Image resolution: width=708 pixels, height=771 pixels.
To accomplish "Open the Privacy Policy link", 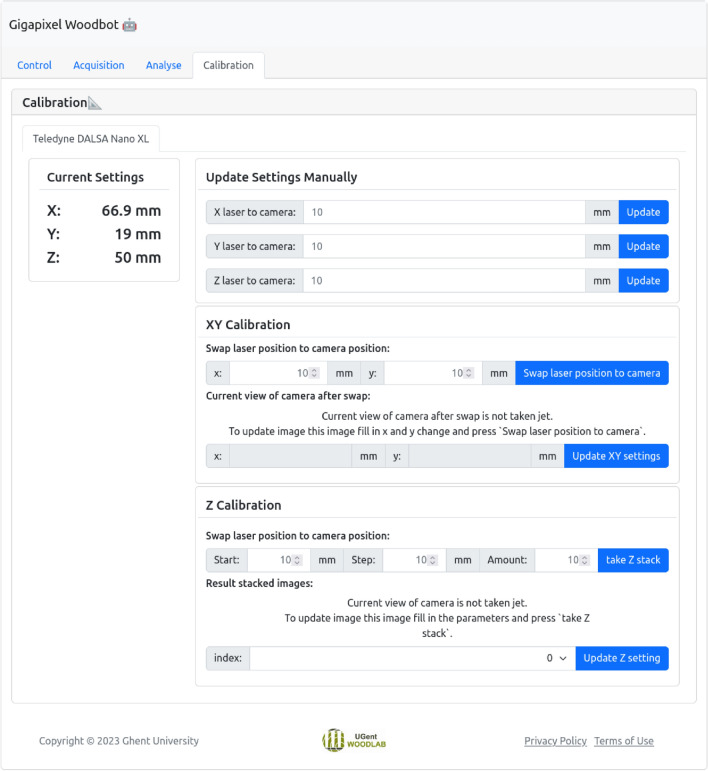I will pyautogui.click(x=555, y=741).
